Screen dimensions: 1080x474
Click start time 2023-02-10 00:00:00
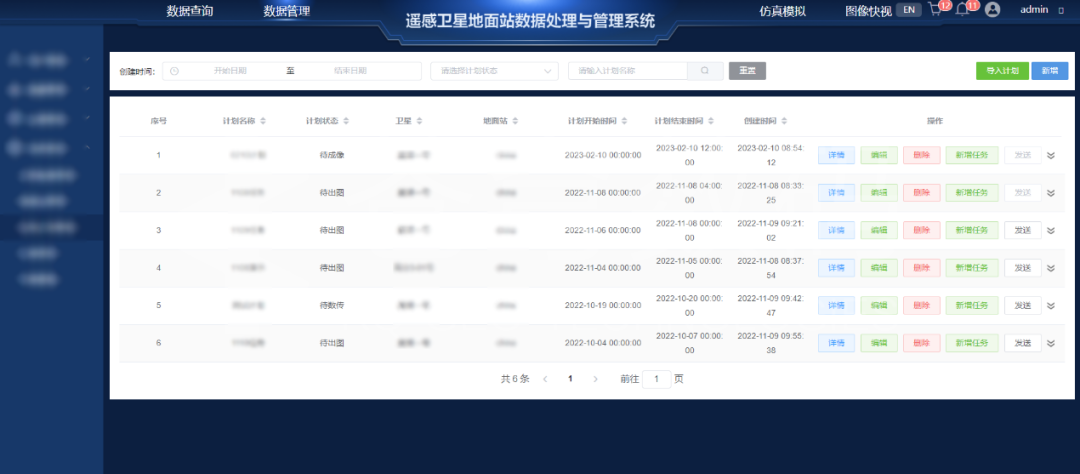pyautogui.click(x=603, y=155)
